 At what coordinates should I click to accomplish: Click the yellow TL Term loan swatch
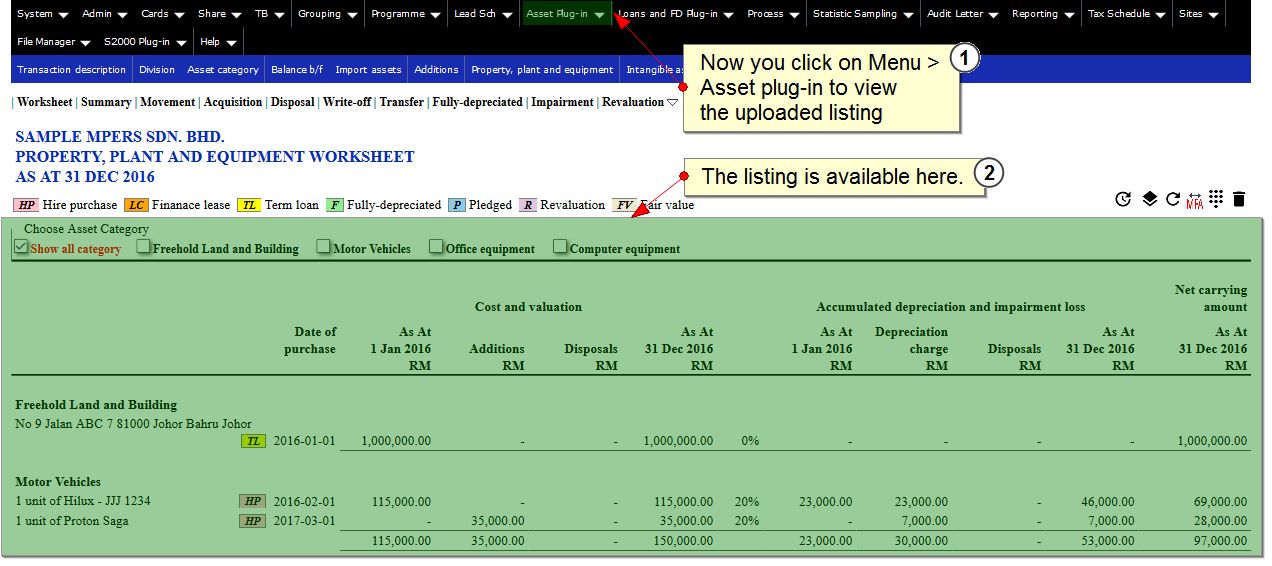(249, 205)
